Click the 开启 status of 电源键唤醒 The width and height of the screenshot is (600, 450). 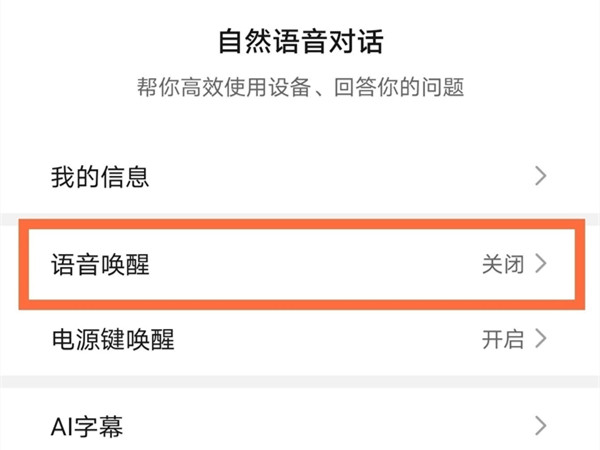click(x=502, y=339)
